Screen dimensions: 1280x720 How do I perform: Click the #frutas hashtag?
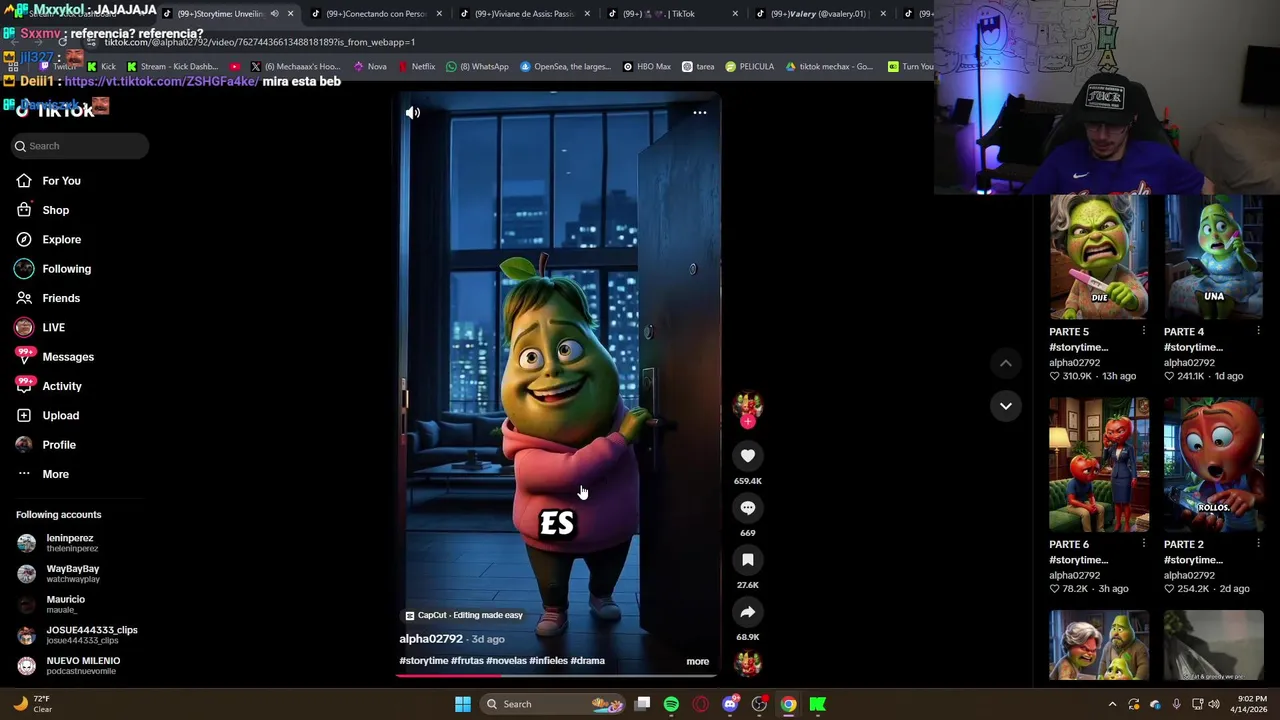[x=467, y=661]
